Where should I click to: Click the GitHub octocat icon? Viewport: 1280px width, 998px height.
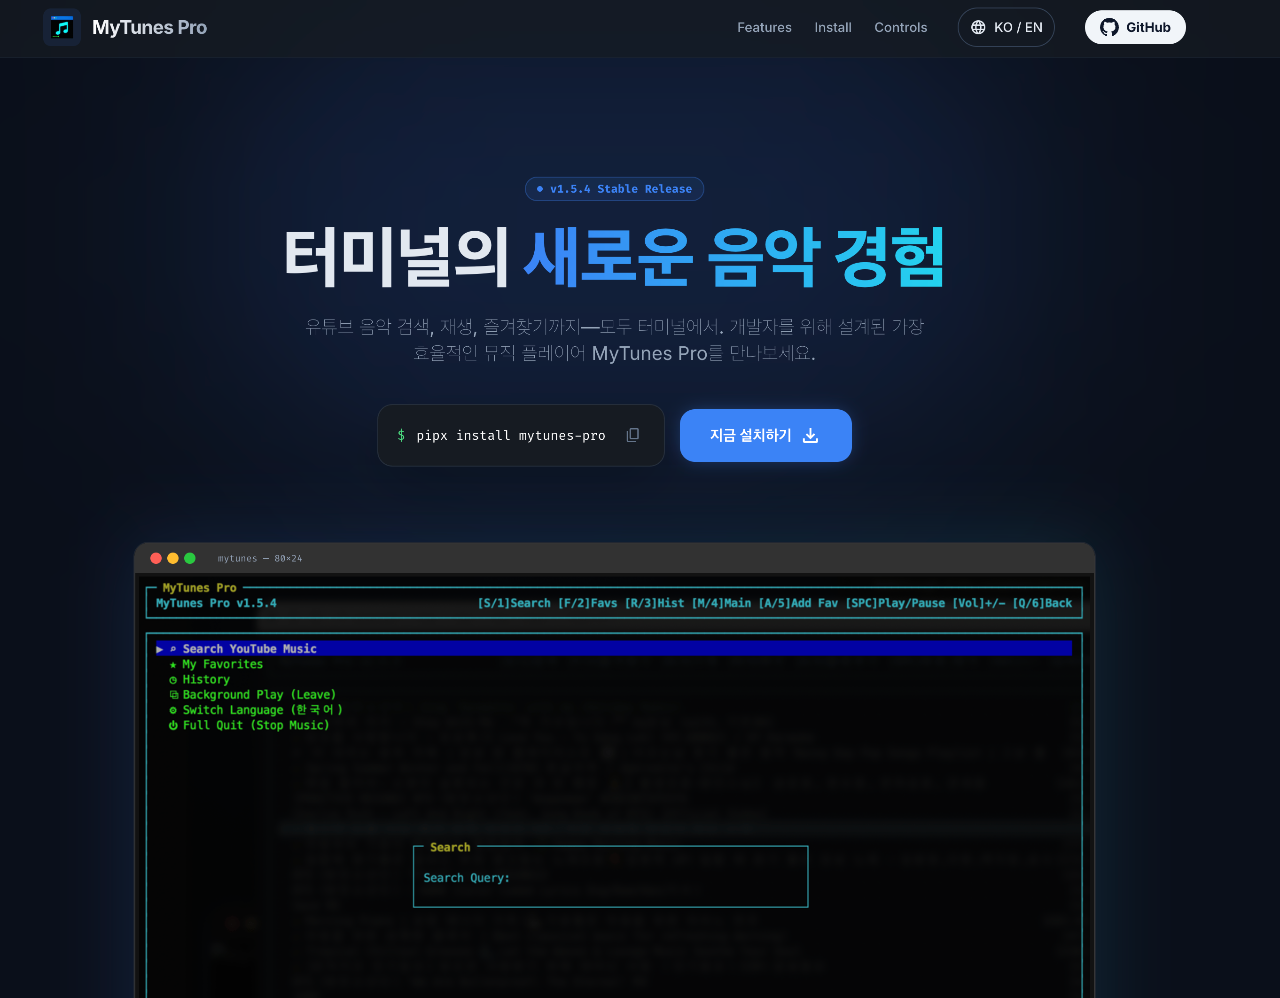1109,28
